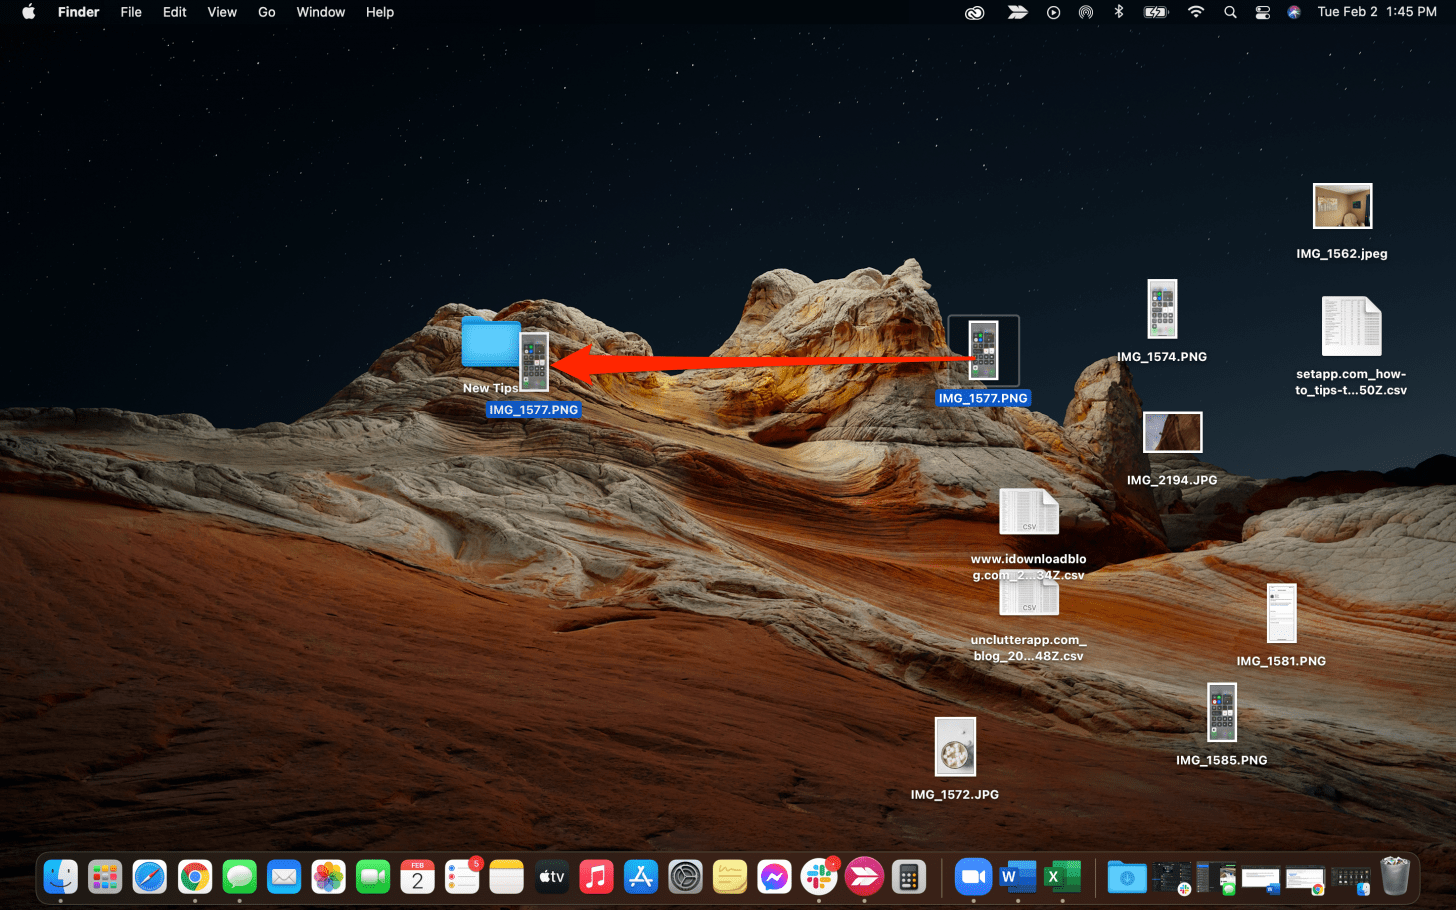Viewport: 1456px width, 910px height.
Task: Open the Go menu
Action: (266, 12)
